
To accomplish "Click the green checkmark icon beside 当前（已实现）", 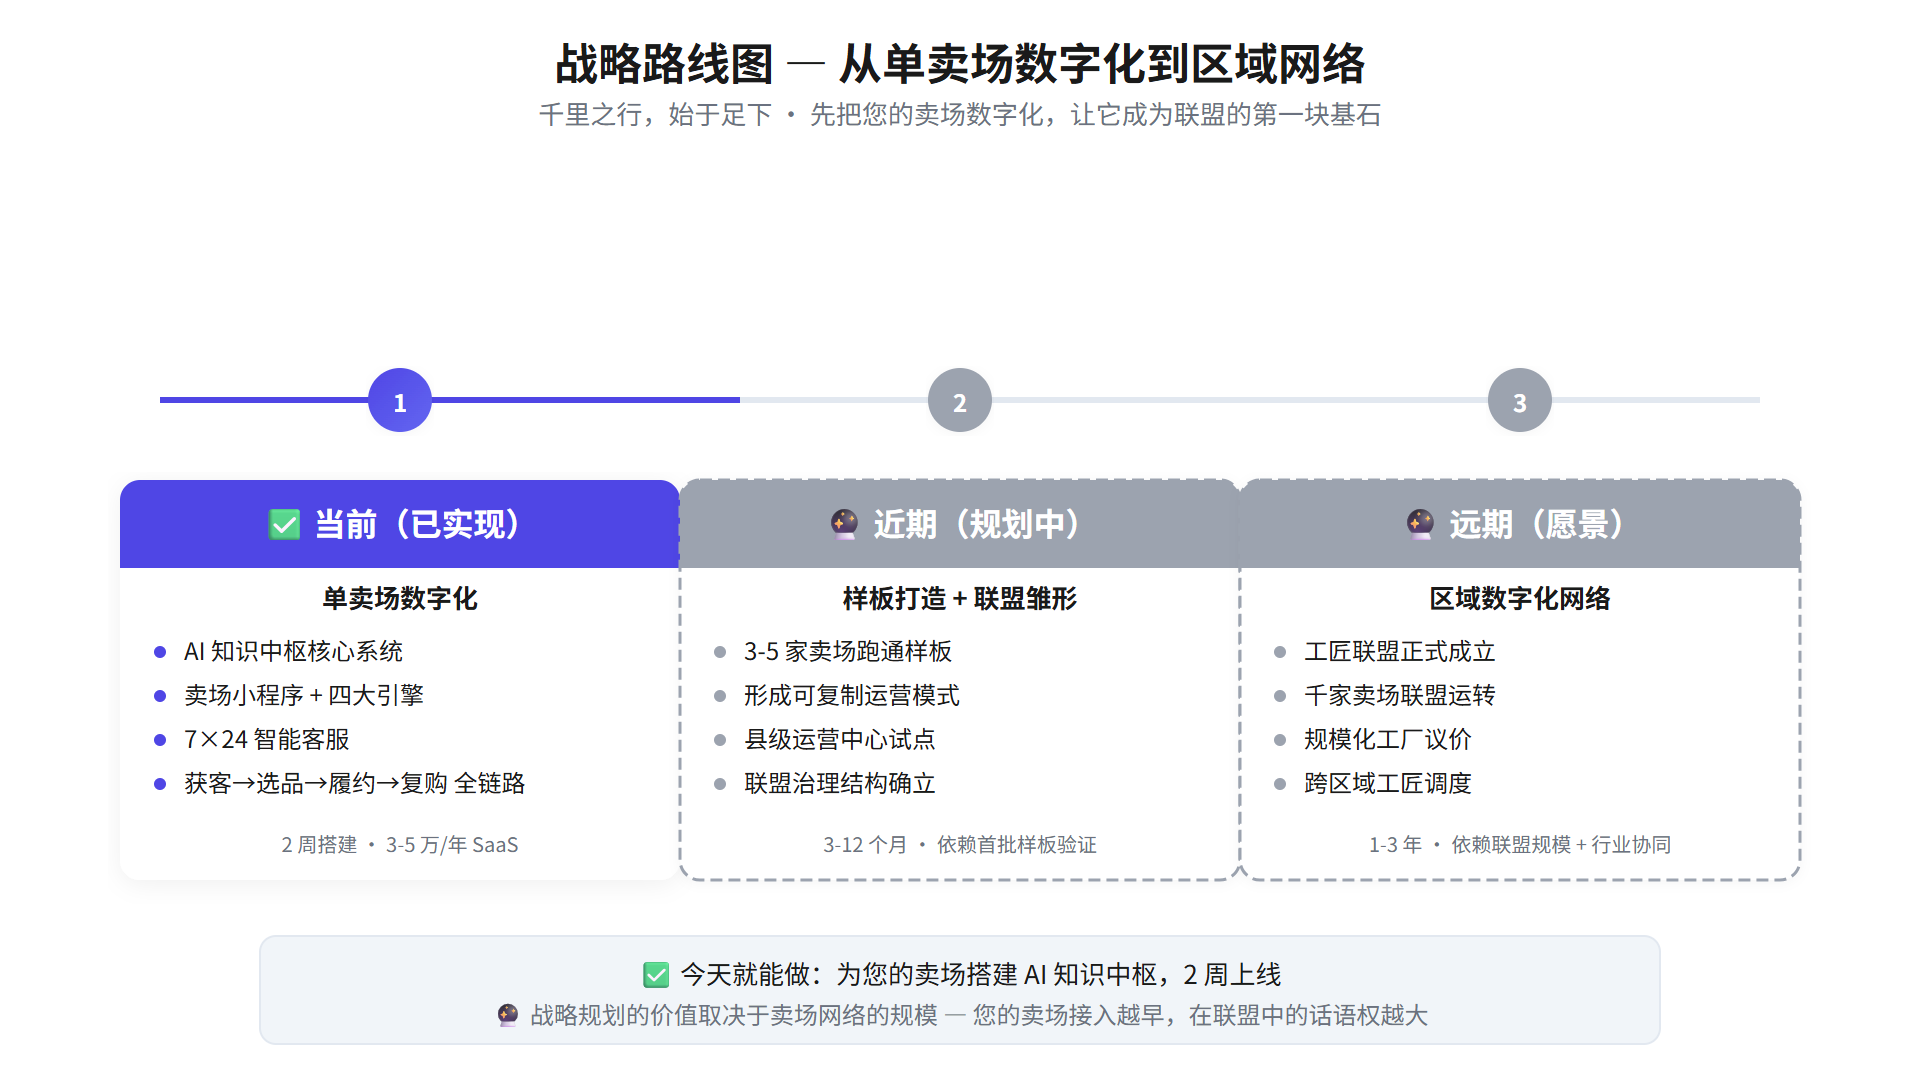I will pyautogui.click(x=285, y=524).
